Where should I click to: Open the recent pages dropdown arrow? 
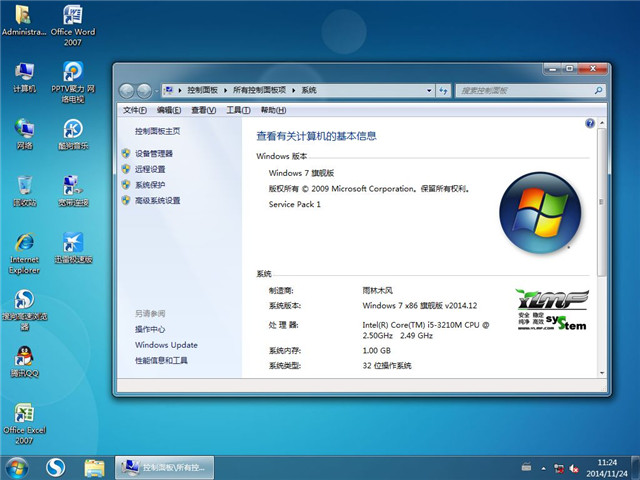[x=156, y=91]
